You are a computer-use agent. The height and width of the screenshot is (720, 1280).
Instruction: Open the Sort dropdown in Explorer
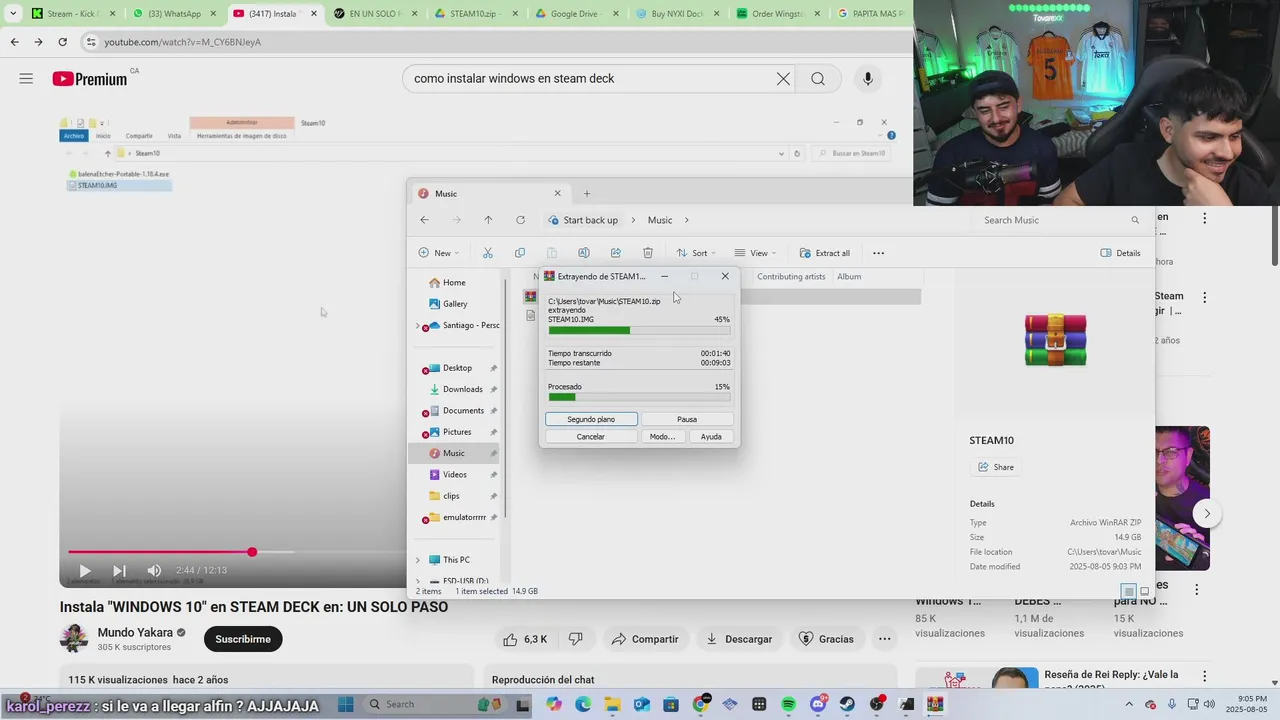(x=696, y=253)
